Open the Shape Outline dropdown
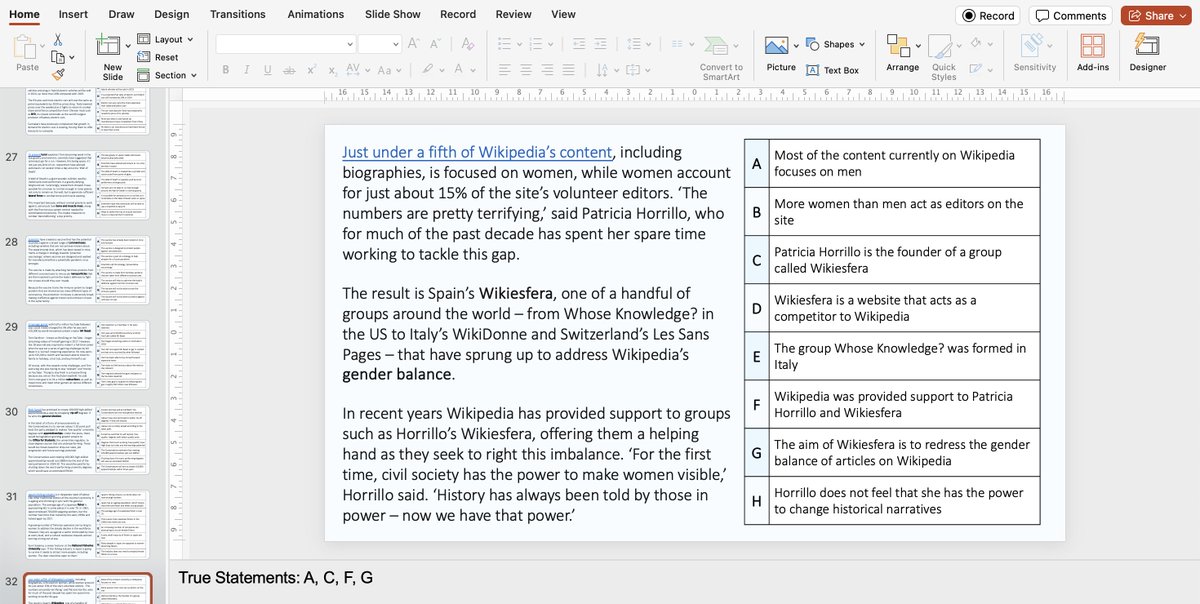Image resolution: width=1200 pixels, height=604 pixels. click(988, 70)
